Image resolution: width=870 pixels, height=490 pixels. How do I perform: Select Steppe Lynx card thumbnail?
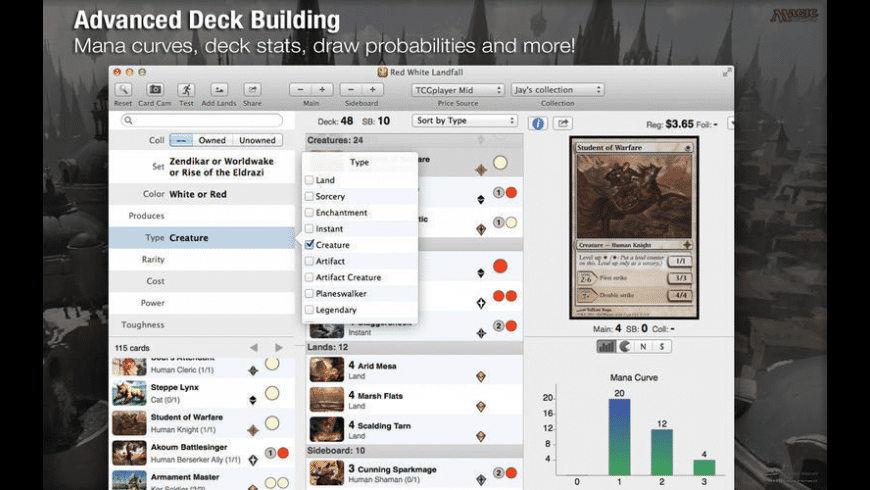(129, 393)
